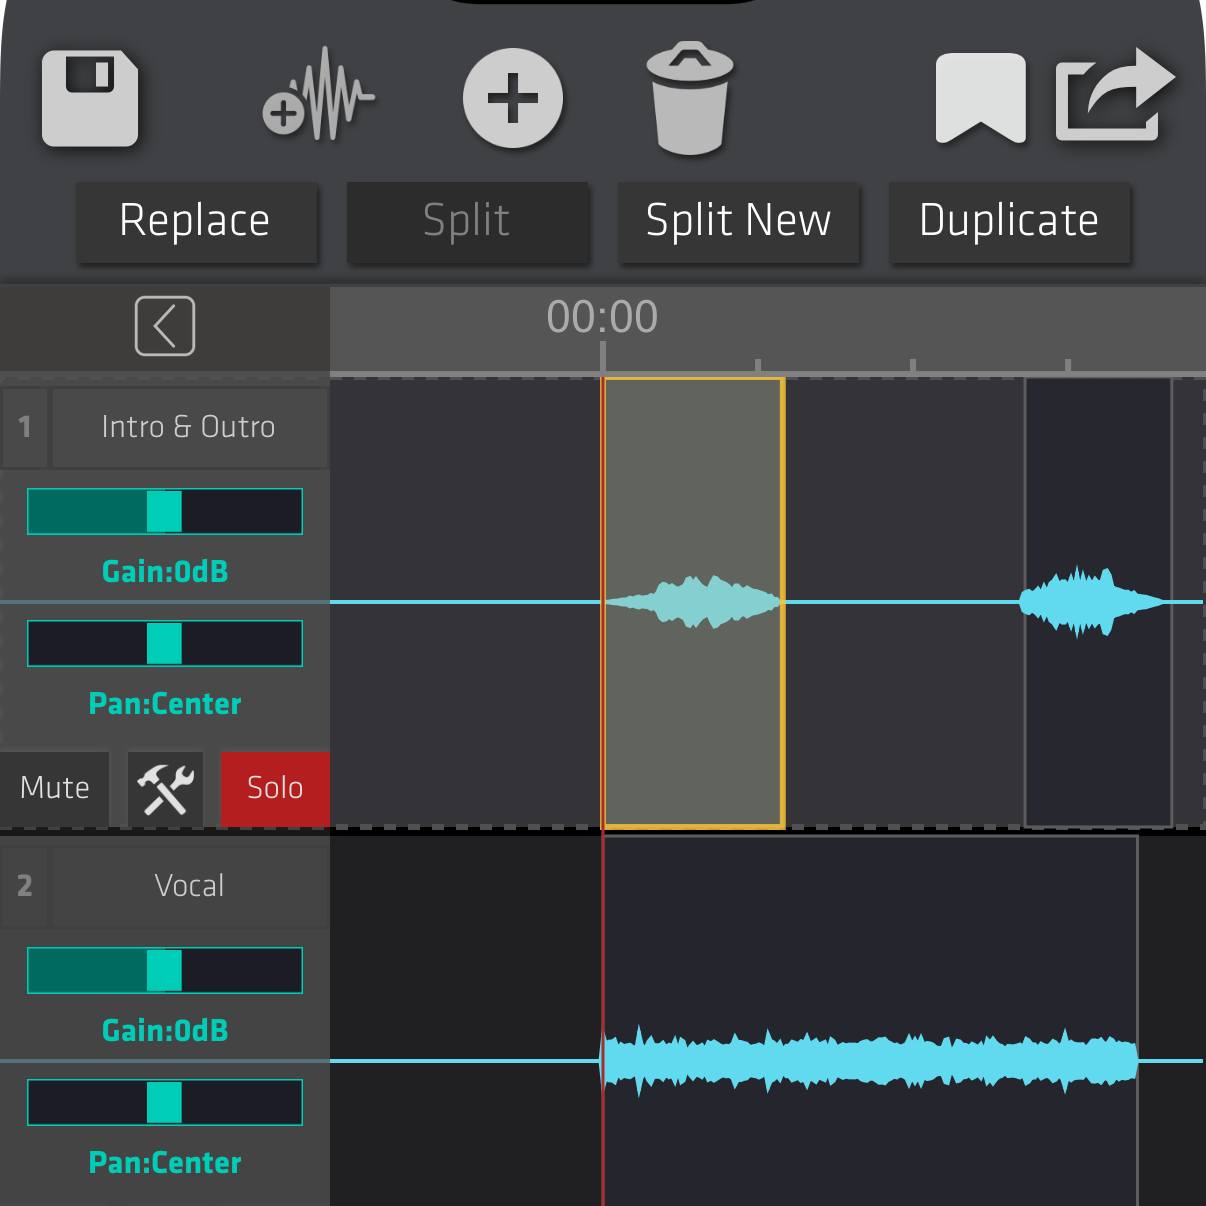Image resolution: width=1206 pixels, height=1206 pixels.
Task: Add a new audio clip via the waveform plus icon
Action: 318,96
